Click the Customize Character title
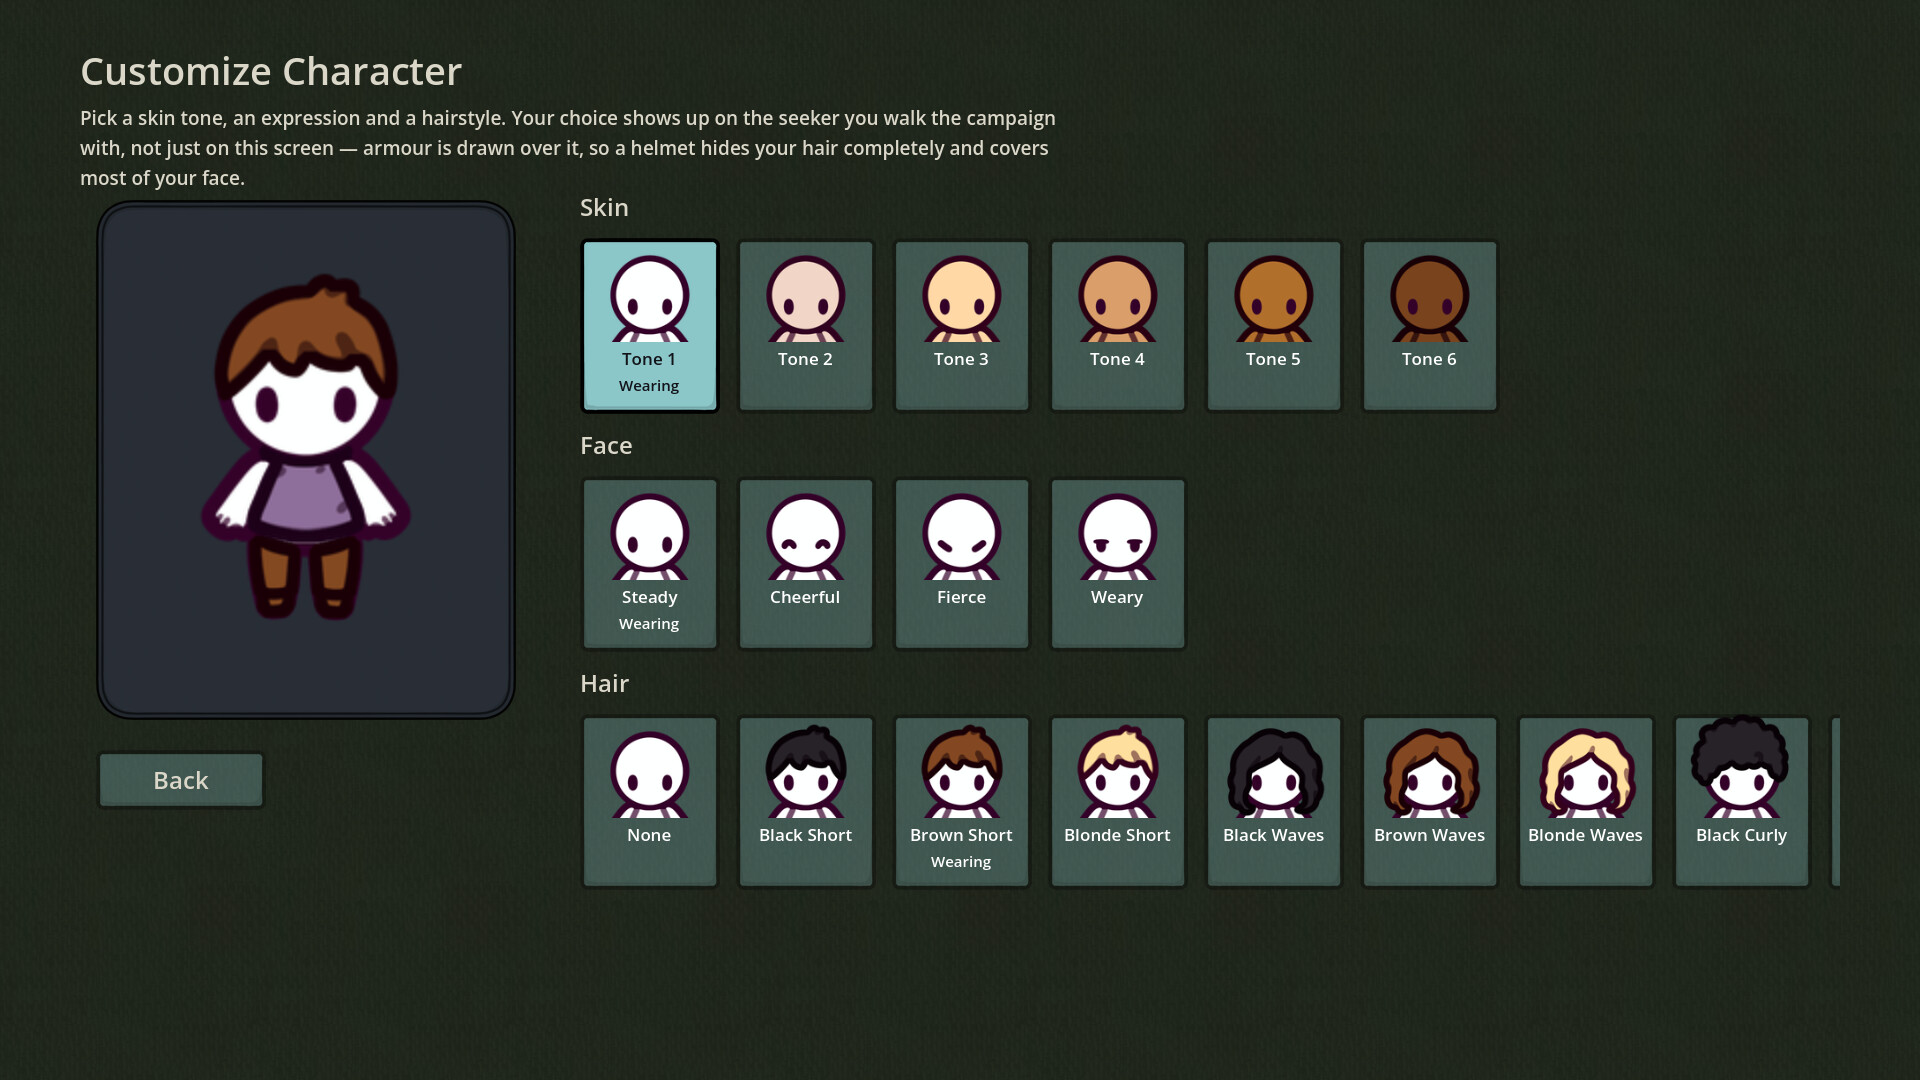 click(271, 71)
